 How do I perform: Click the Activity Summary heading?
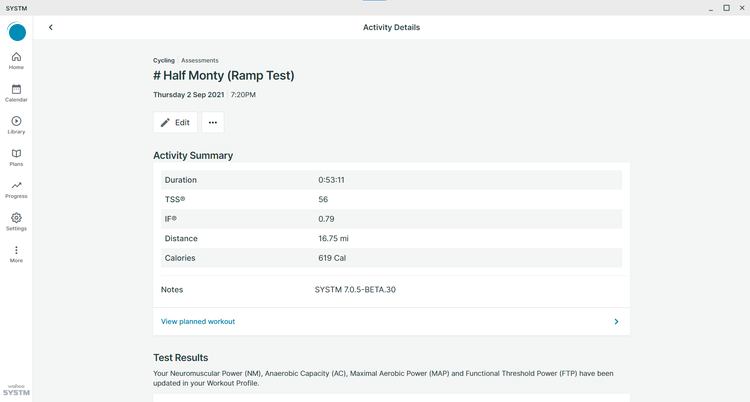pyautogui.click(x=193, y=156)
